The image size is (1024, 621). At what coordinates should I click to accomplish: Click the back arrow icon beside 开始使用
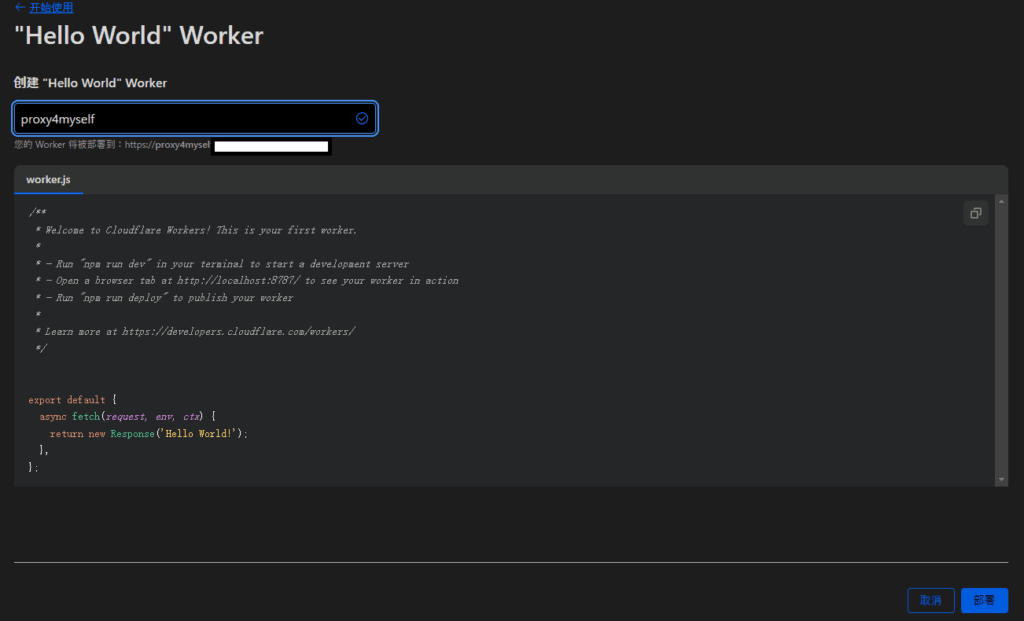pos(19,7)
